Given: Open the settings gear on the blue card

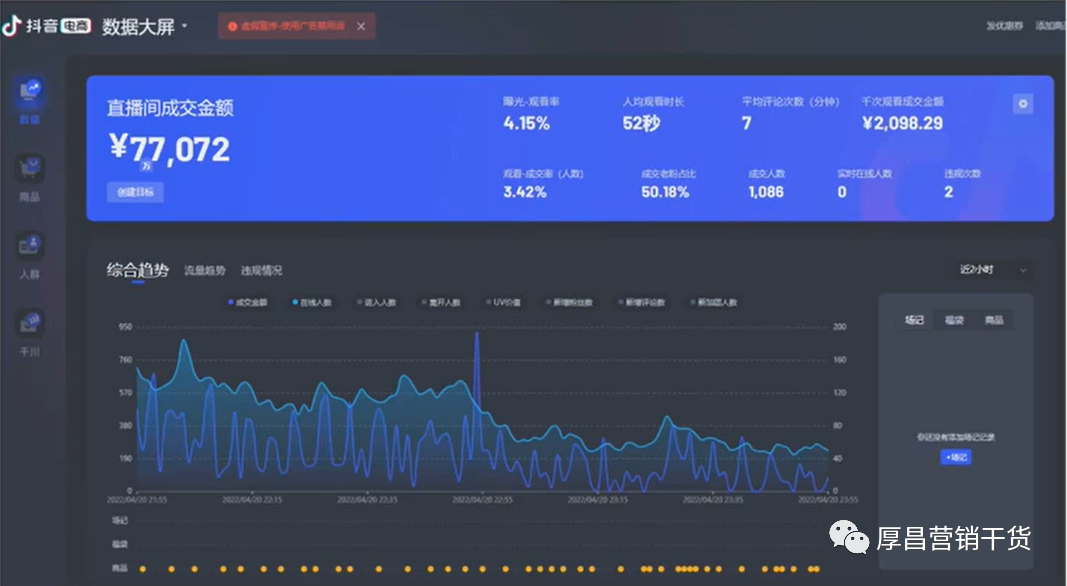Looking at the screenshot, I should 1023,104.
